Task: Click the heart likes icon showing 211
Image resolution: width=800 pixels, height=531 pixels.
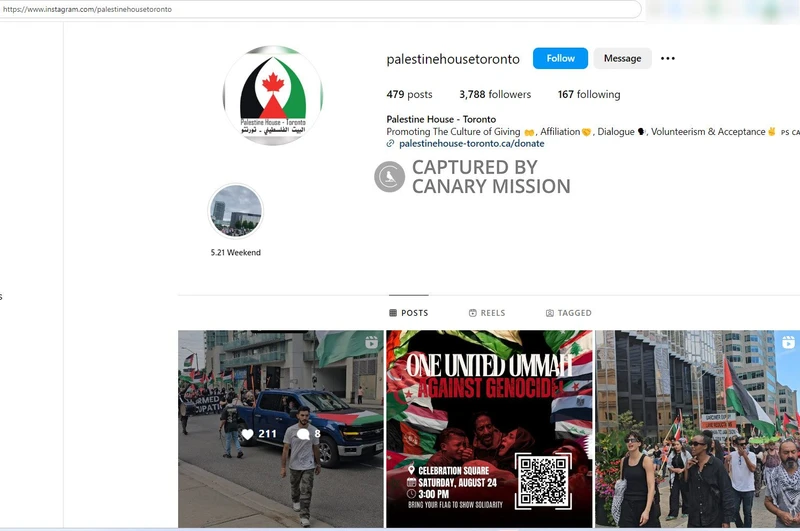Action: point(247,434)
